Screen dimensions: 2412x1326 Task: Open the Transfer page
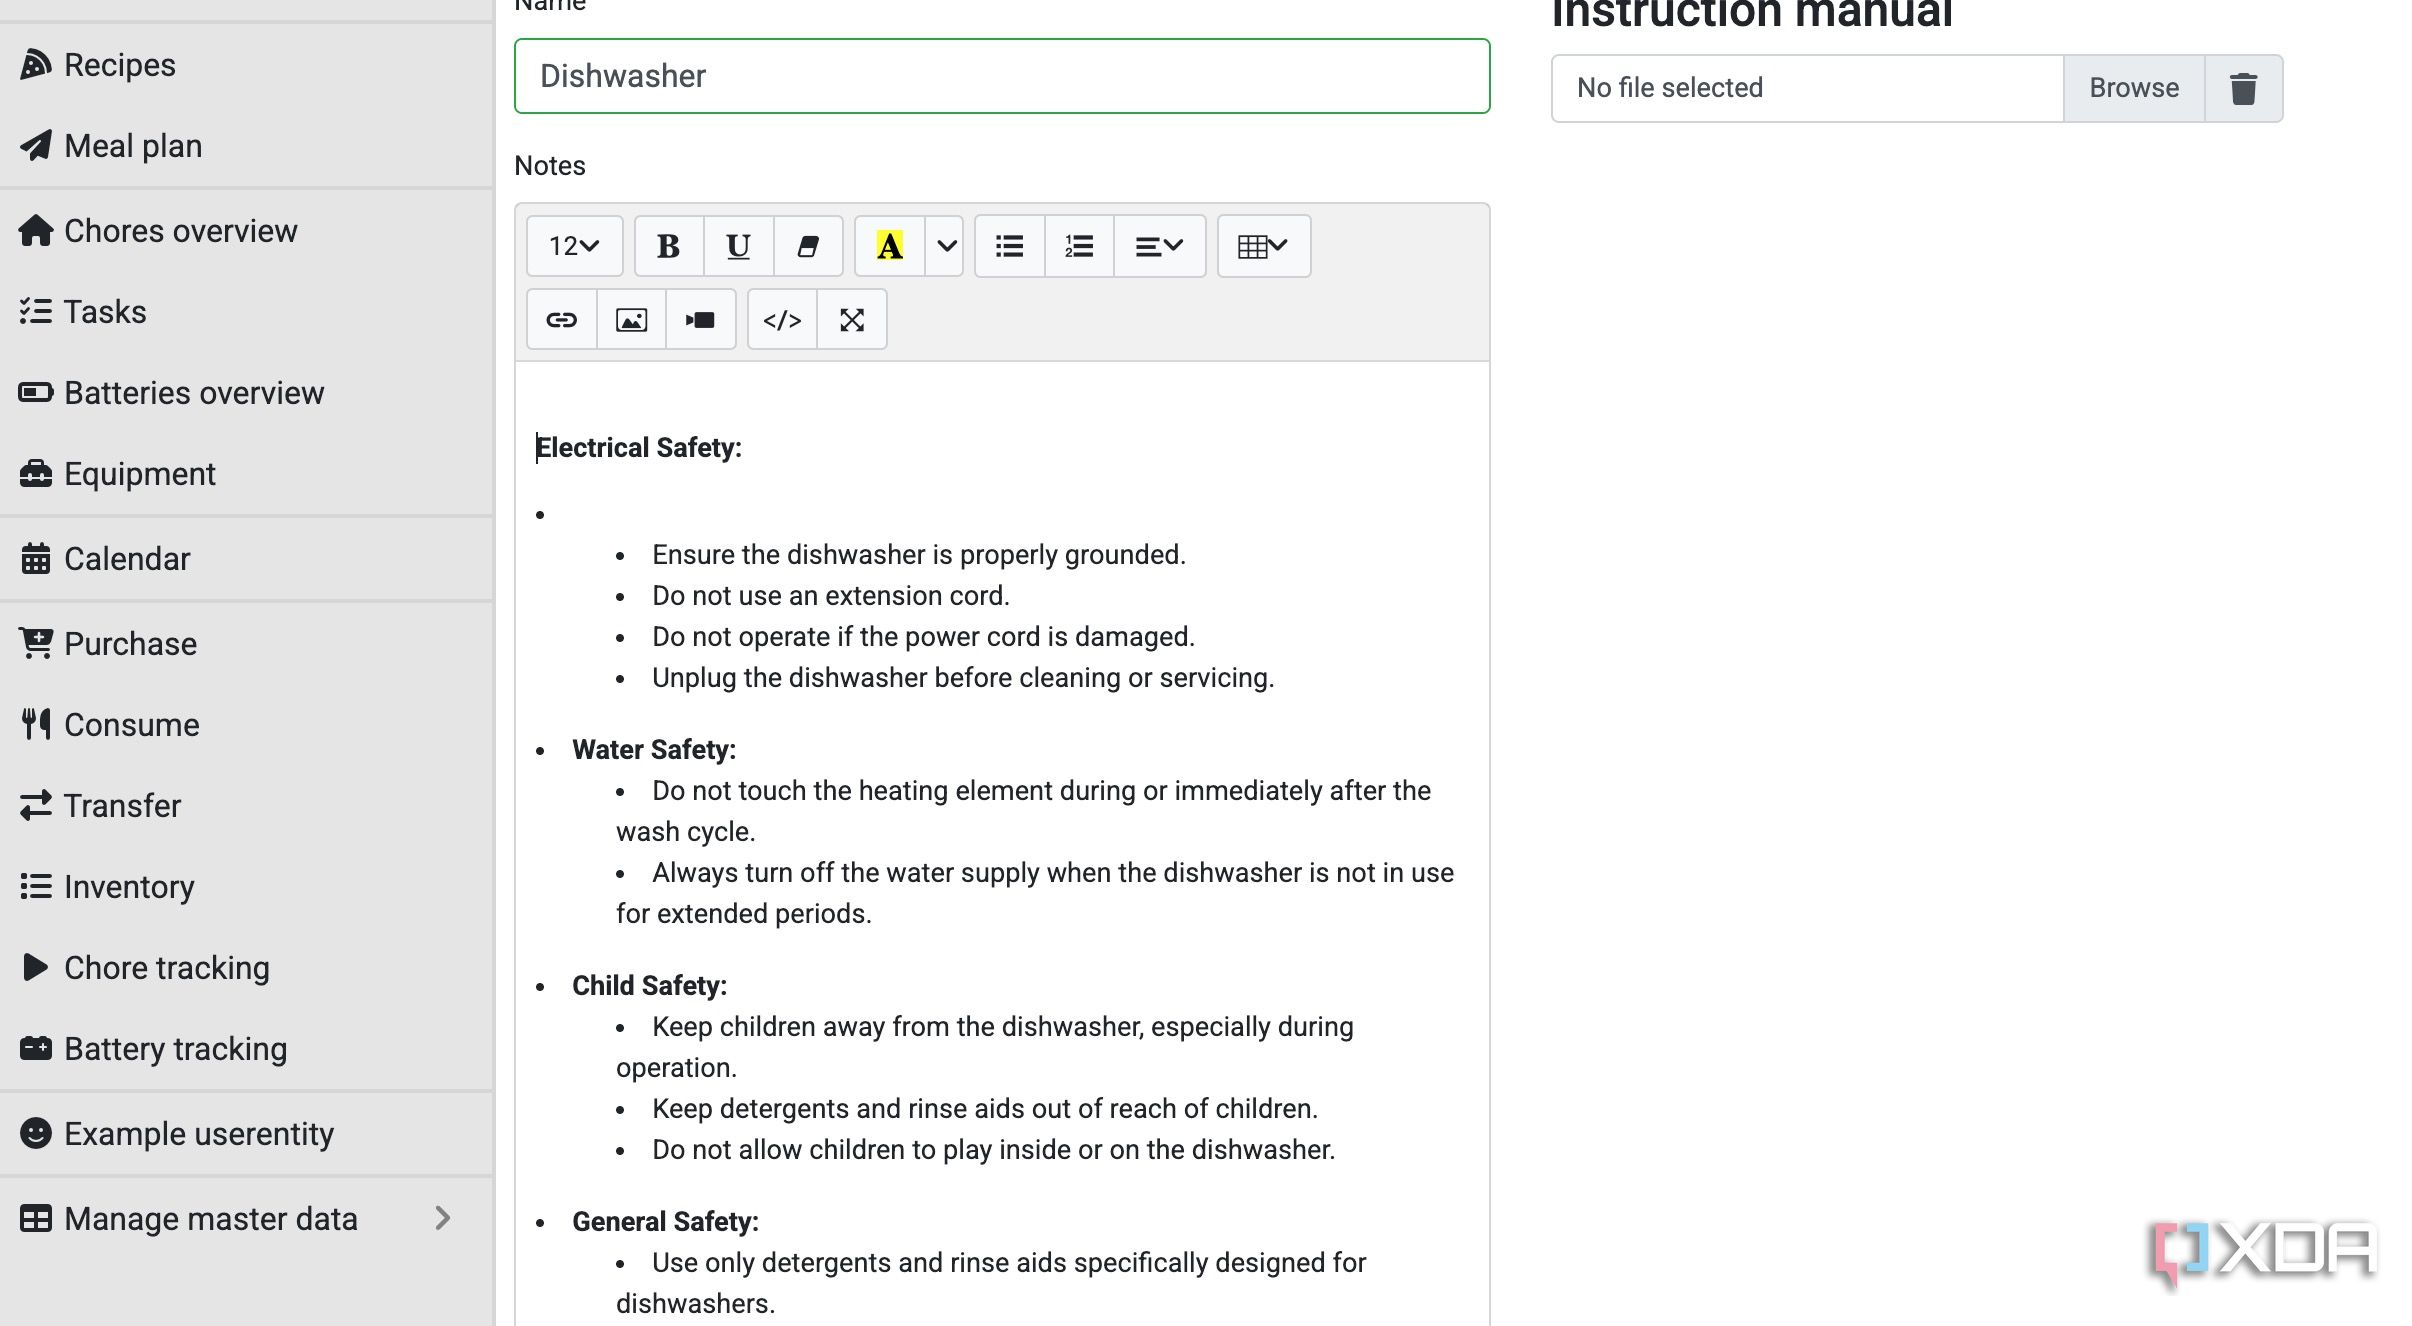point(247,806)
